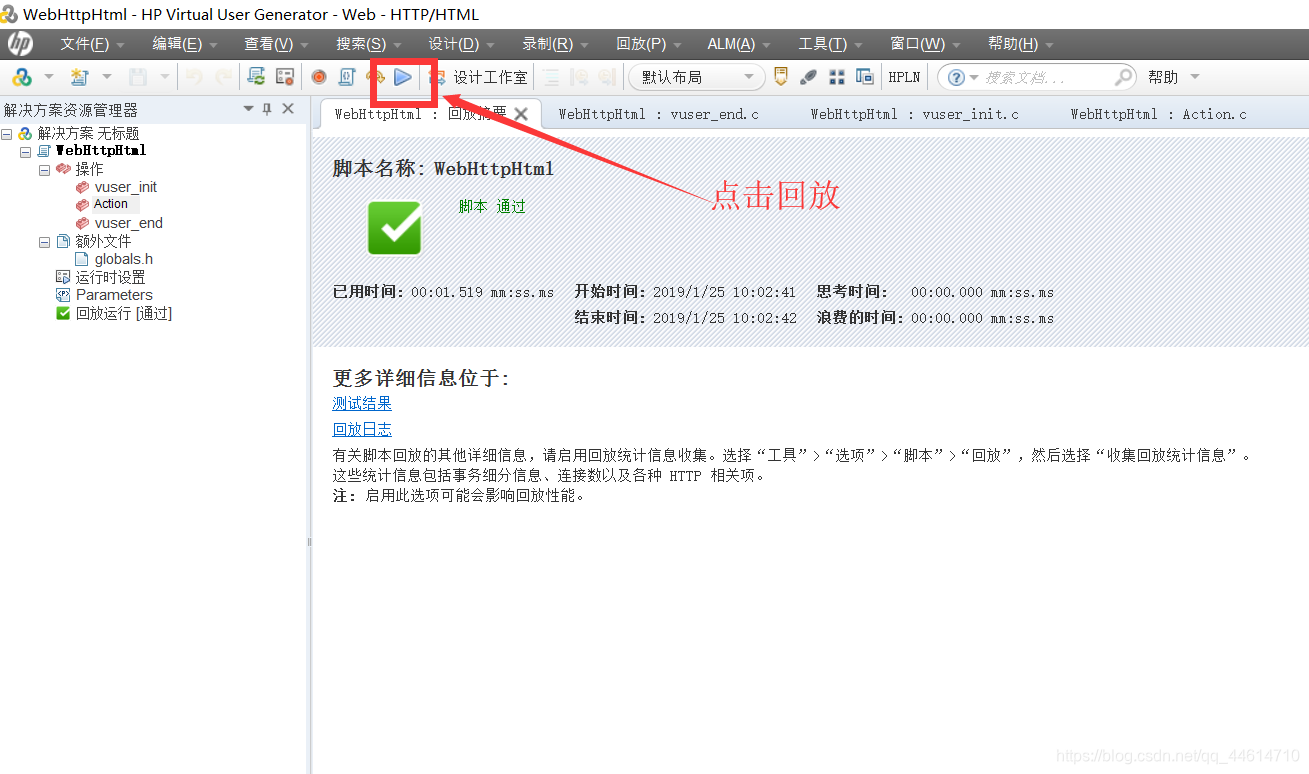Image resolution: width=1309 pixels, height=774 pixels.
Task: Click the Redo toolbar icon
Action: pos(223,77)
